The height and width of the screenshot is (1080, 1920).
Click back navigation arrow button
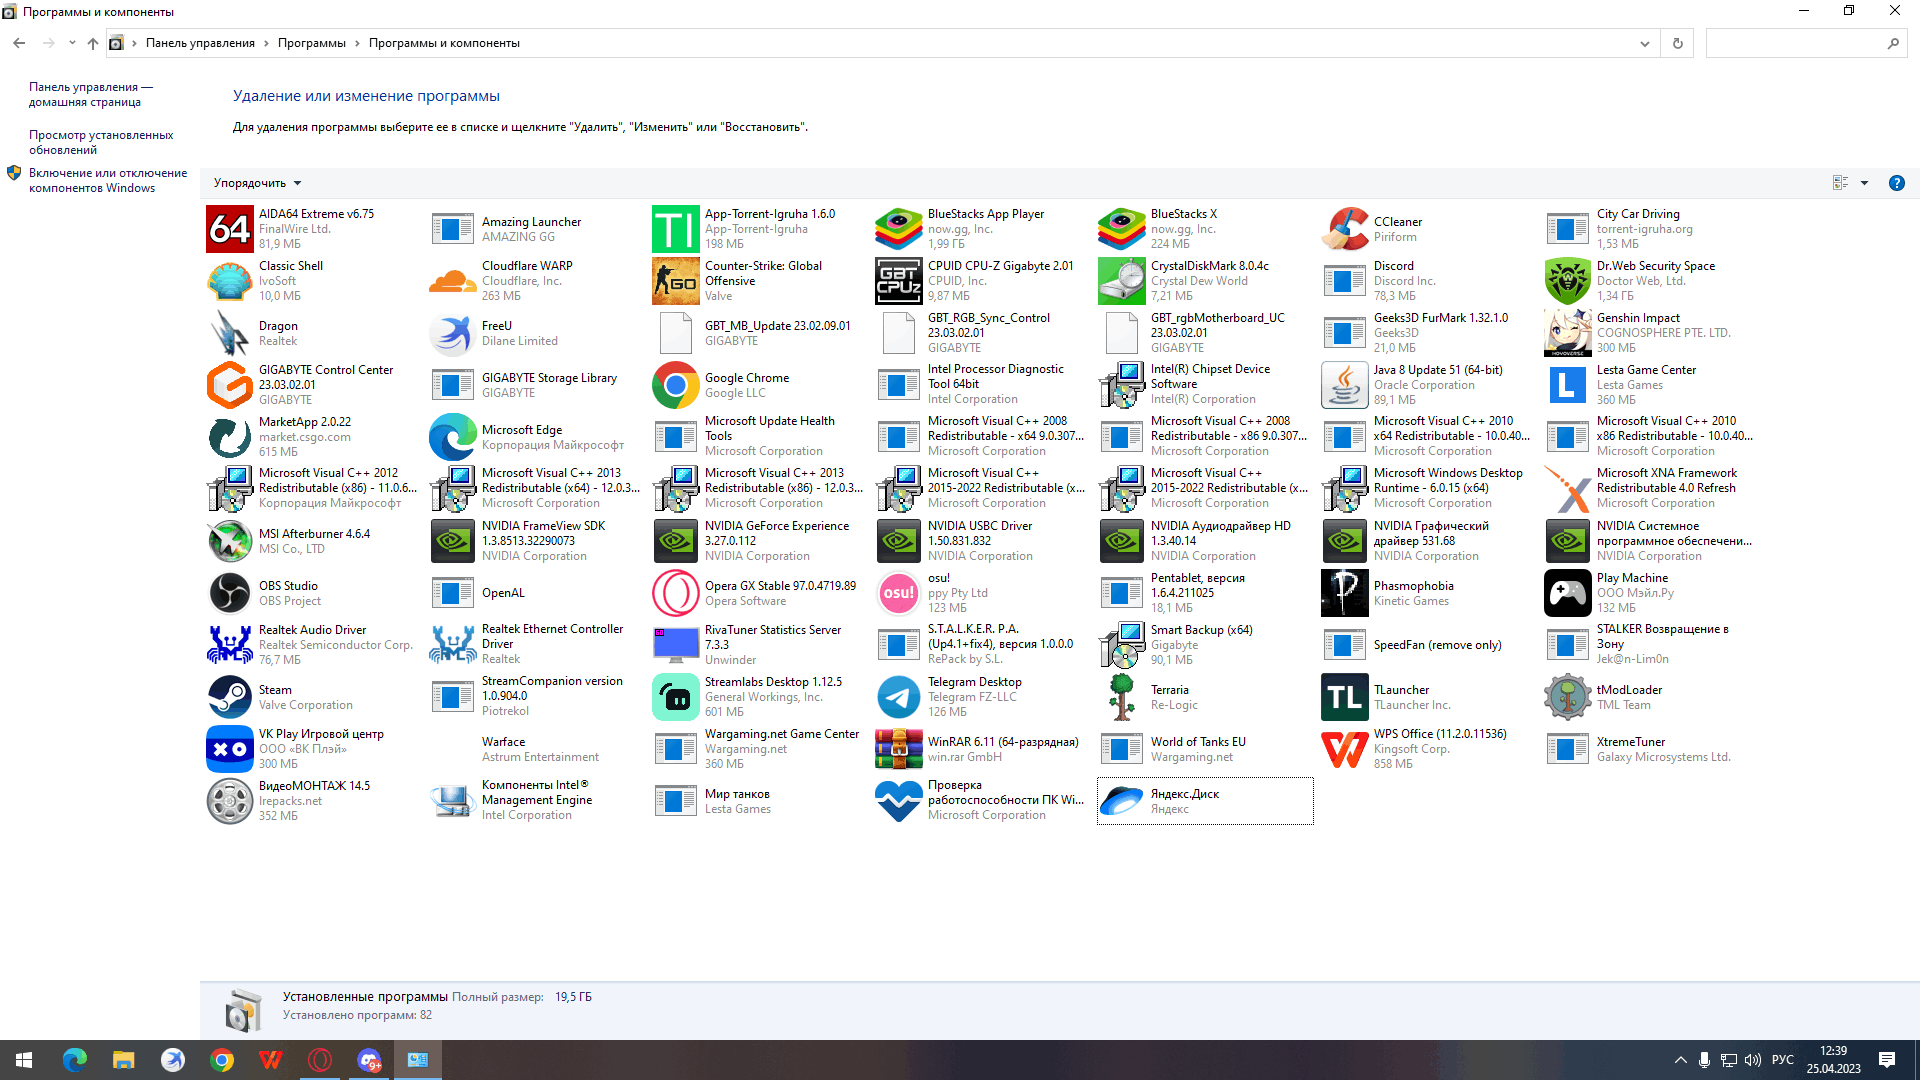(x=18, y=42)
